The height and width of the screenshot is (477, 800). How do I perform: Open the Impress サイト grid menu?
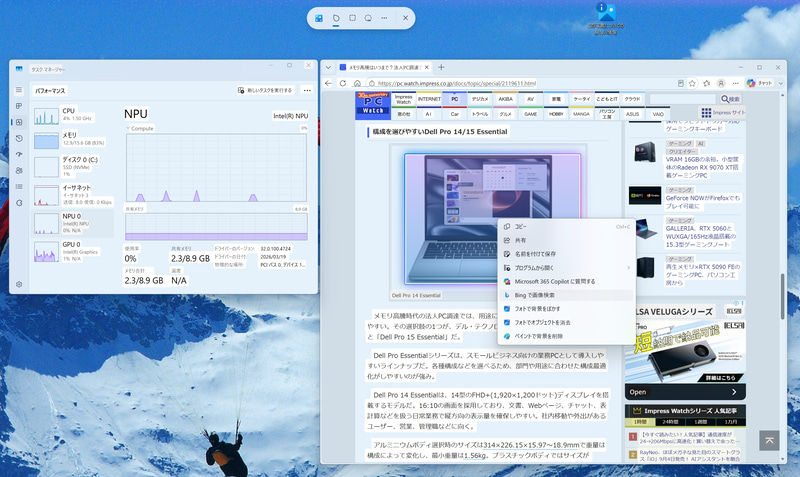coord(723,112)
